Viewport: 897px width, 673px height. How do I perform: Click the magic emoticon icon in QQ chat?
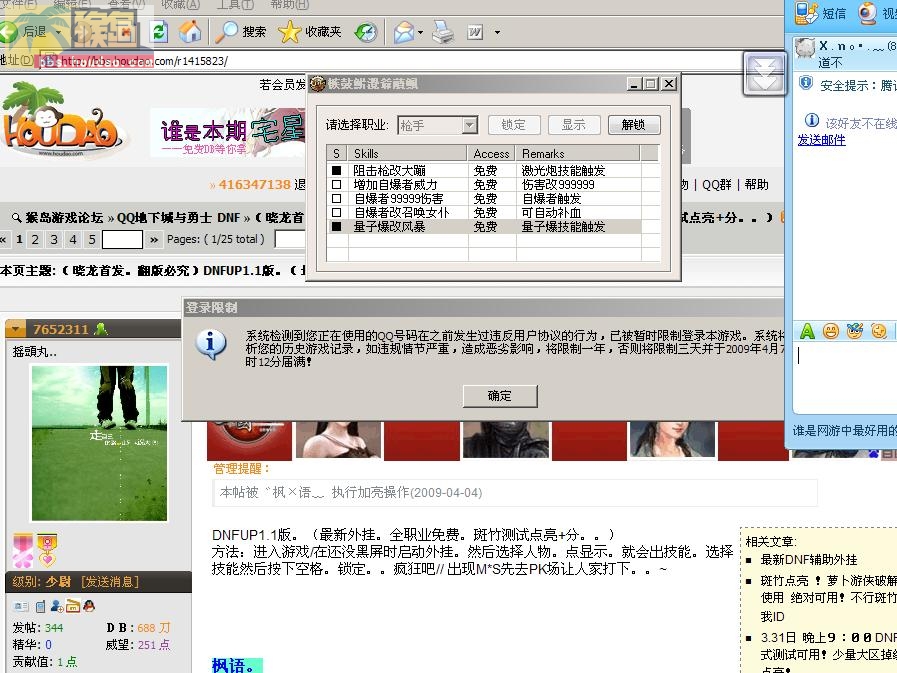855,330
